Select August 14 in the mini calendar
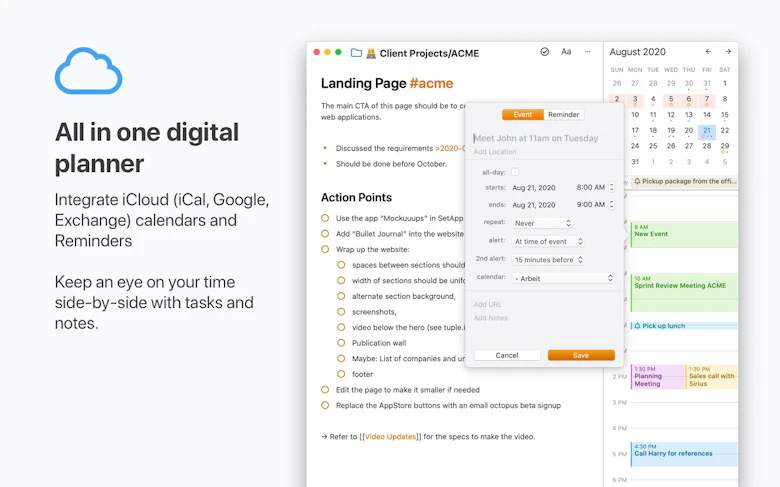 coord(707,115)
